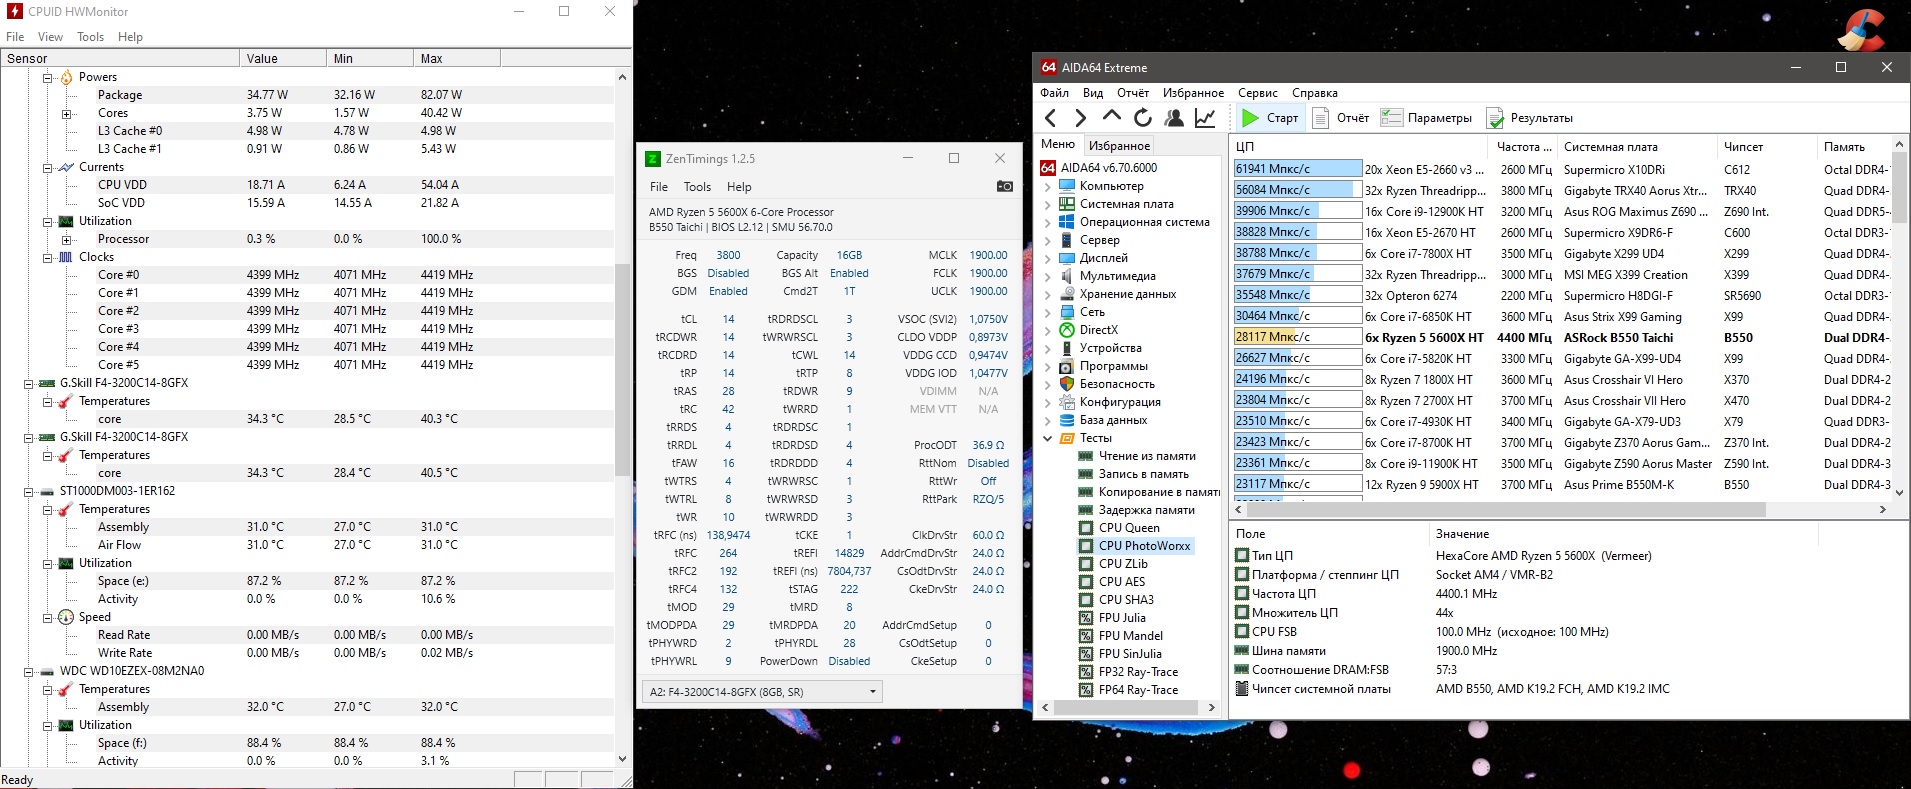Open the Файл menu in AIDA64
This screenshot has width=1911, height=789.
click(1054, 93)
